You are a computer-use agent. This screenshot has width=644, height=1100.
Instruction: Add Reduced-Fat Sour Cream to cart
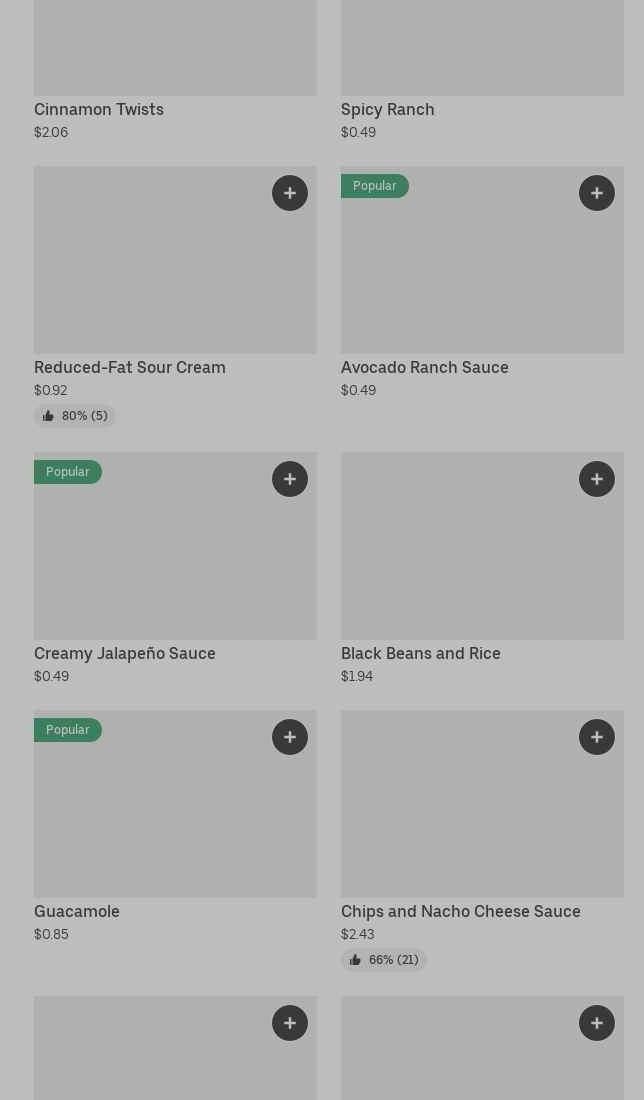click(290, 193)
